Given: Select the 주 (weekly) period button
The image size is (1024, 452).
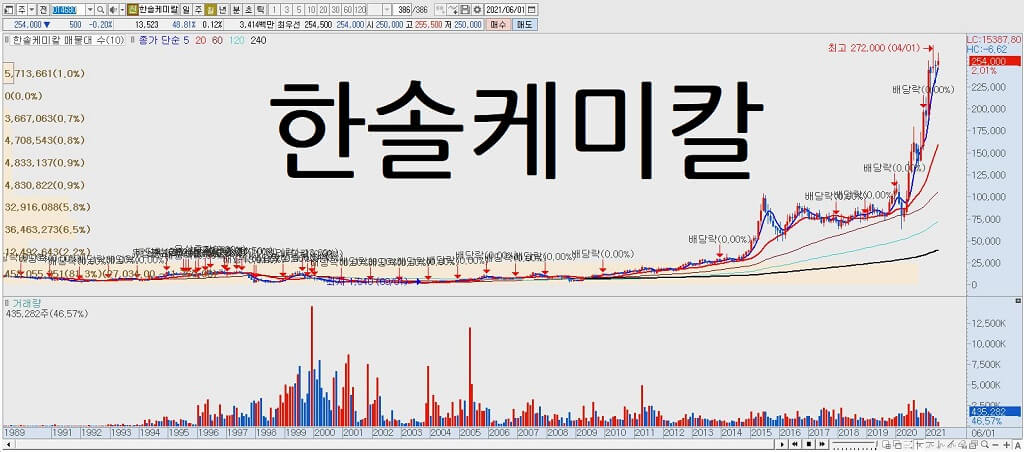Looking at the screenshot, I should click(198, 10).
